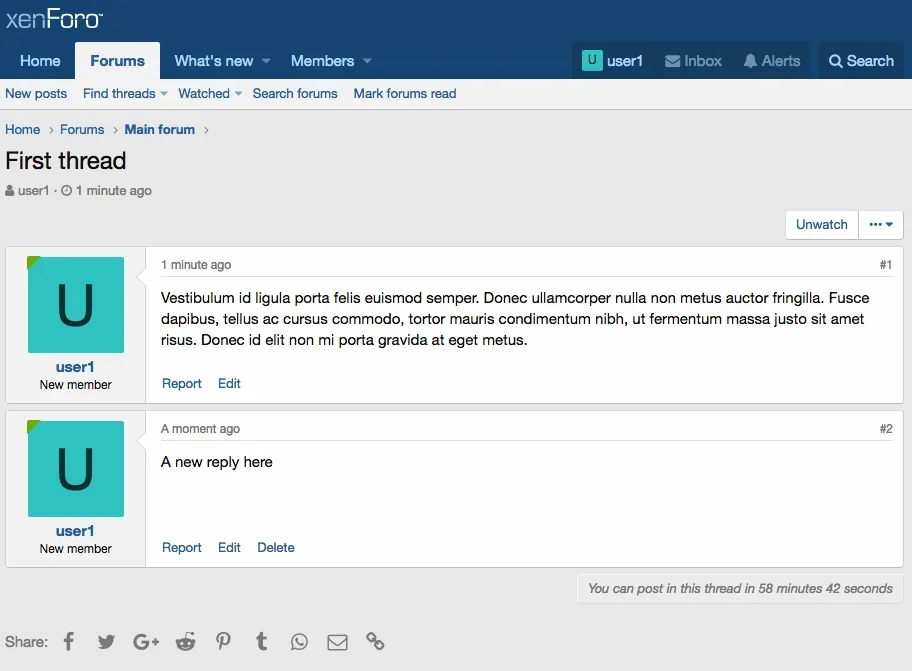912x671 pixels.
Task: Copy thread link using chain icon
Action: coord(375,642)
